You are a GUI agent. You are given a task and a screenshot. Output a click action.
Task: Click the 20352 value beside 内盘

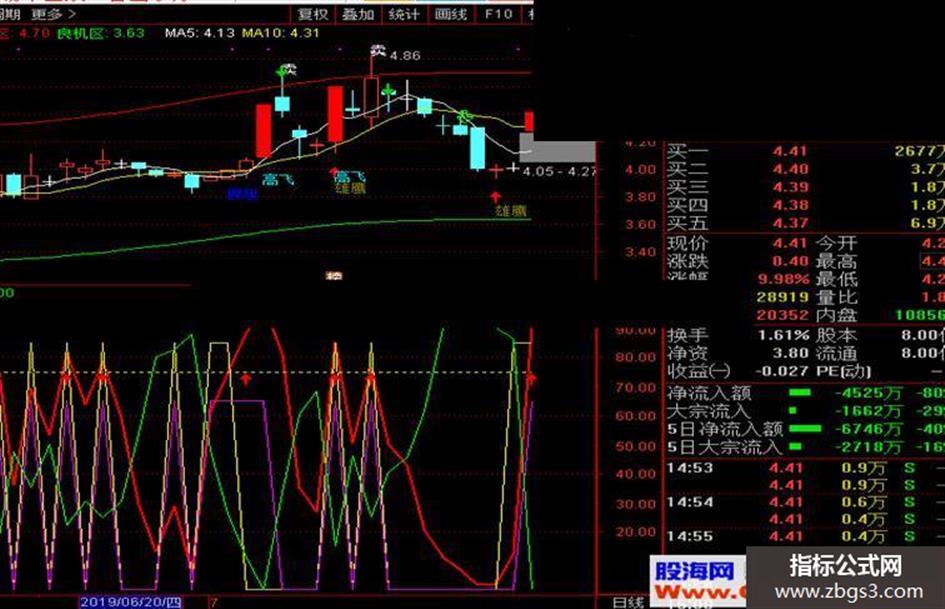click(x=783, y=315)
